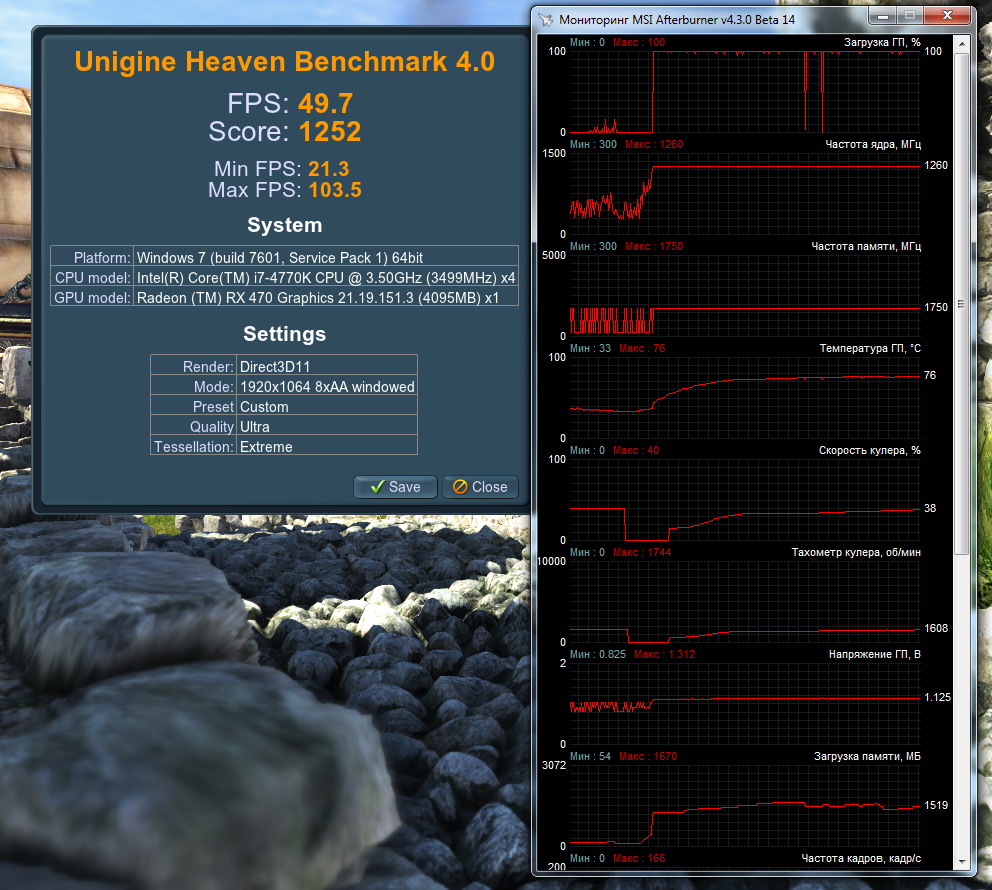Click the 'Частота ядра, МГц' graph label
992x890 pixels.
(x=873, y=144)
